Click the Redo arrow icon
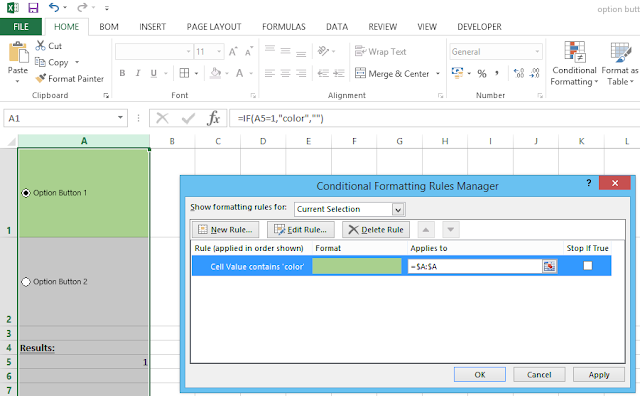 point(82,7)
